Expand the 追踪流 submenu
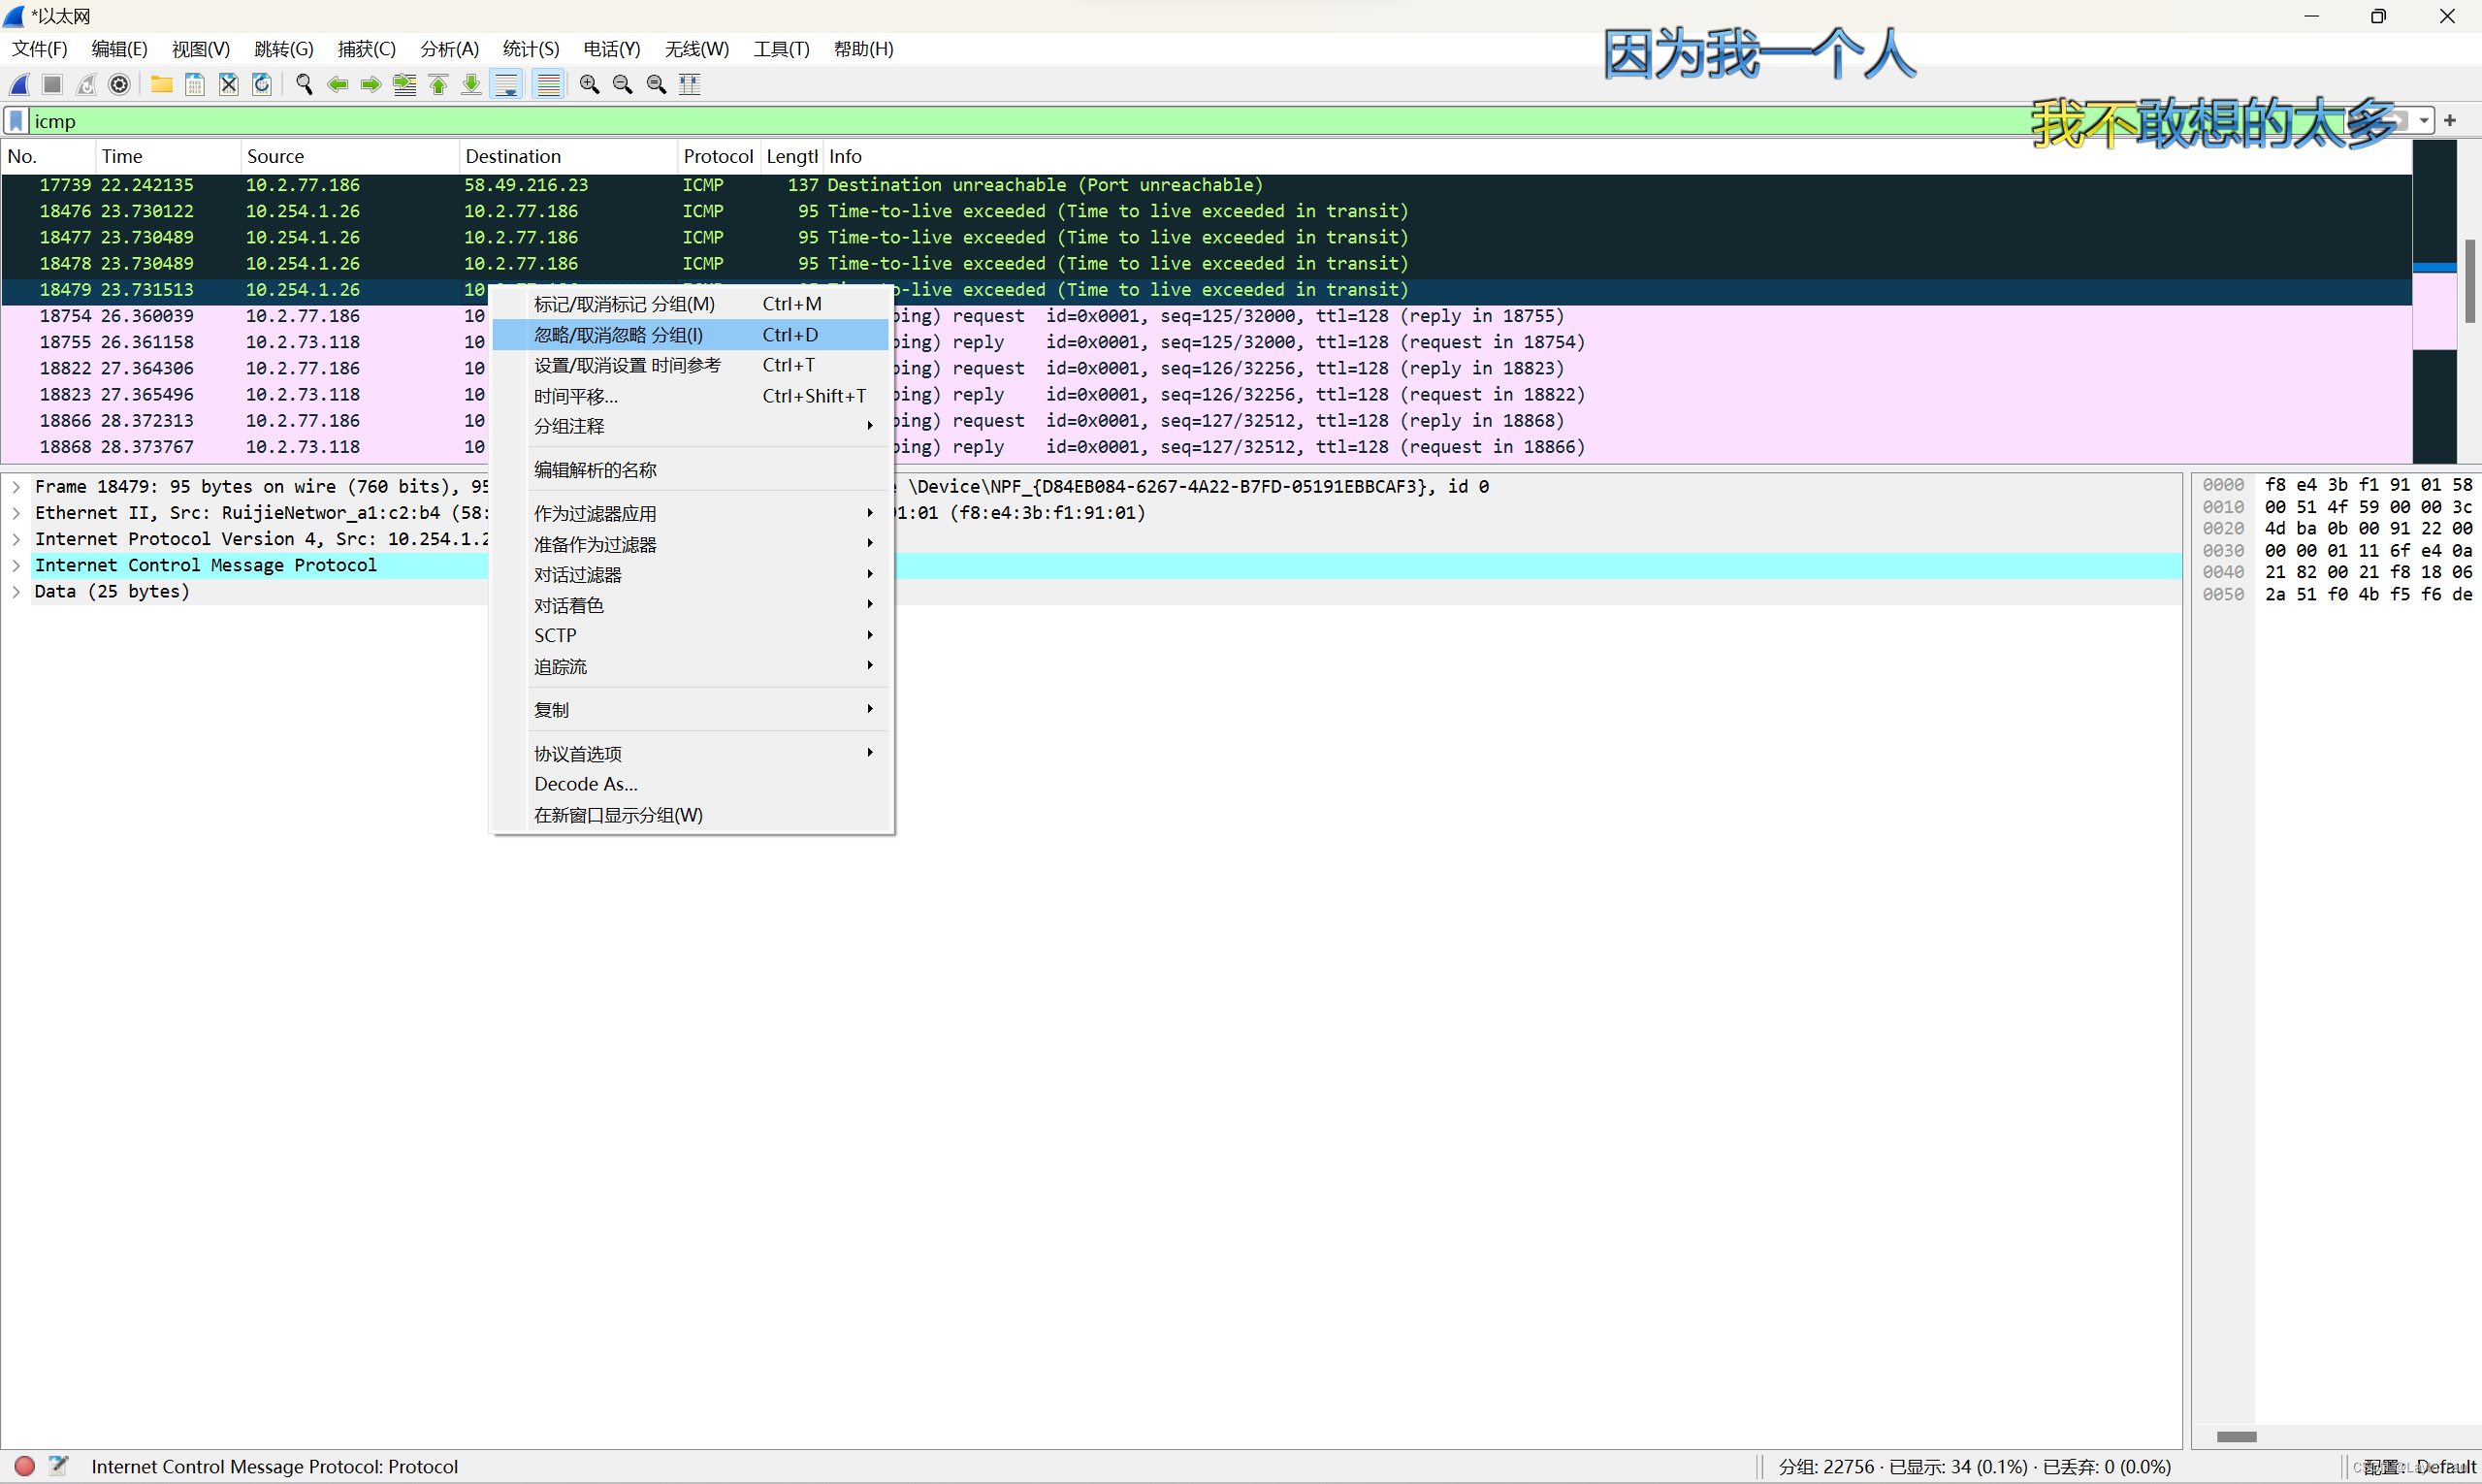This screenshot has height=1484, width=2482. click(691, 667)
